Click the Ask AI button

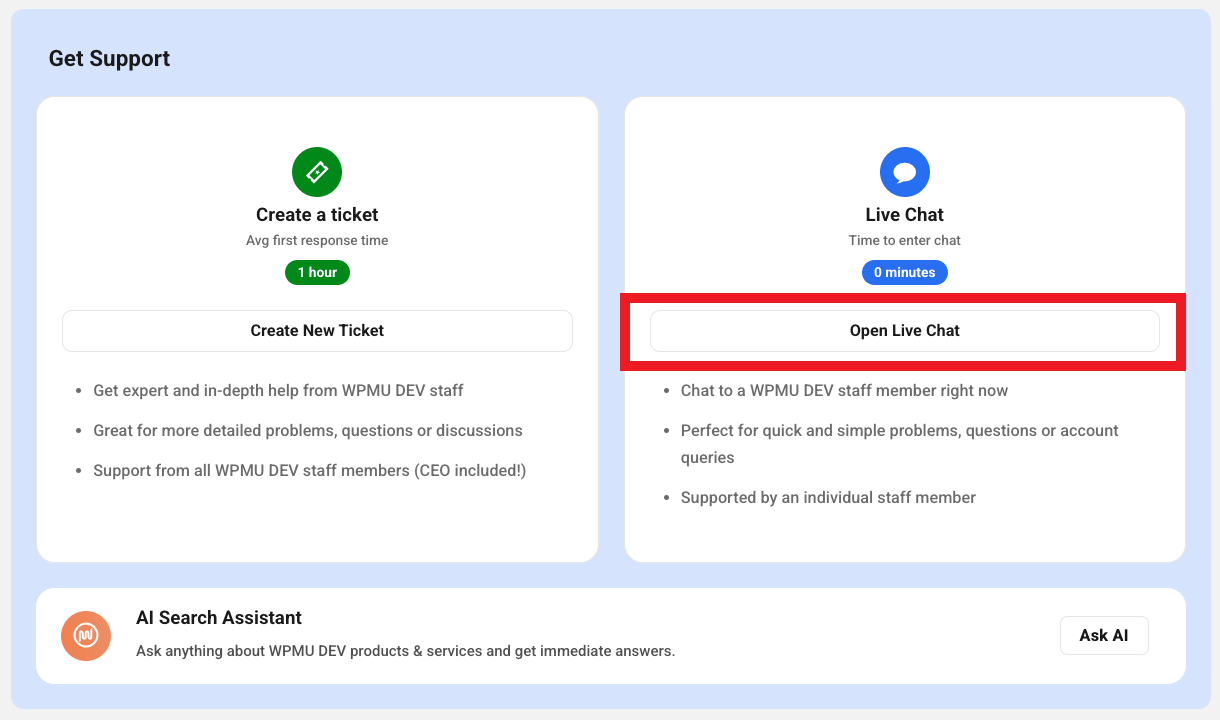[1104, 636]
